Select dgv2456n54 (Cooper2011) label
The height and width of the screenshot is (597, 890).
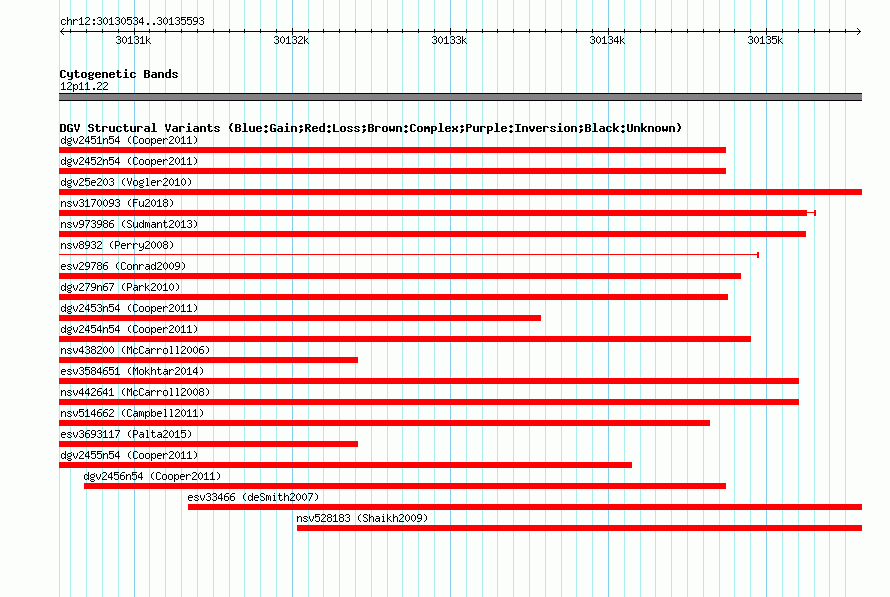pyautogui.click(x=153, y=476)
